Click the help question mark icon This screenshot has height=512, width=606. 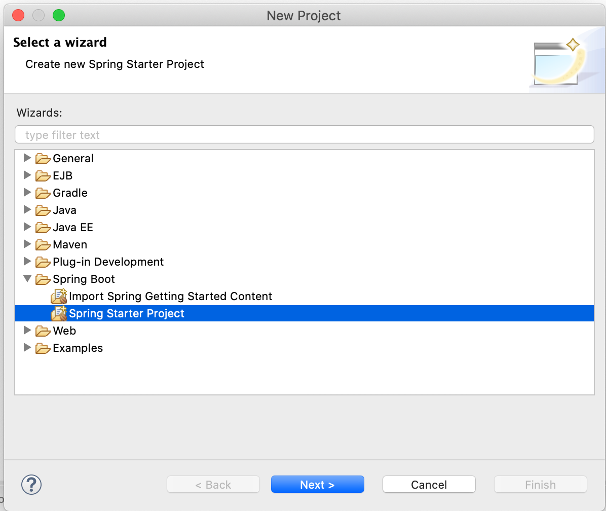point(31,484)
